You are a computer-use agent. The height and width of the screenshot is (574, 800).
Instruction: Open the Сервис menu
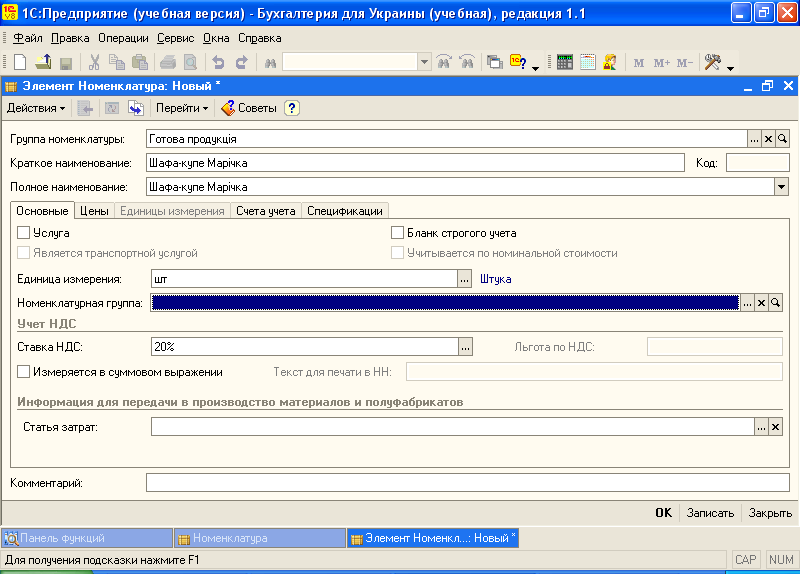pyautogui.click(x=176, y=38)
